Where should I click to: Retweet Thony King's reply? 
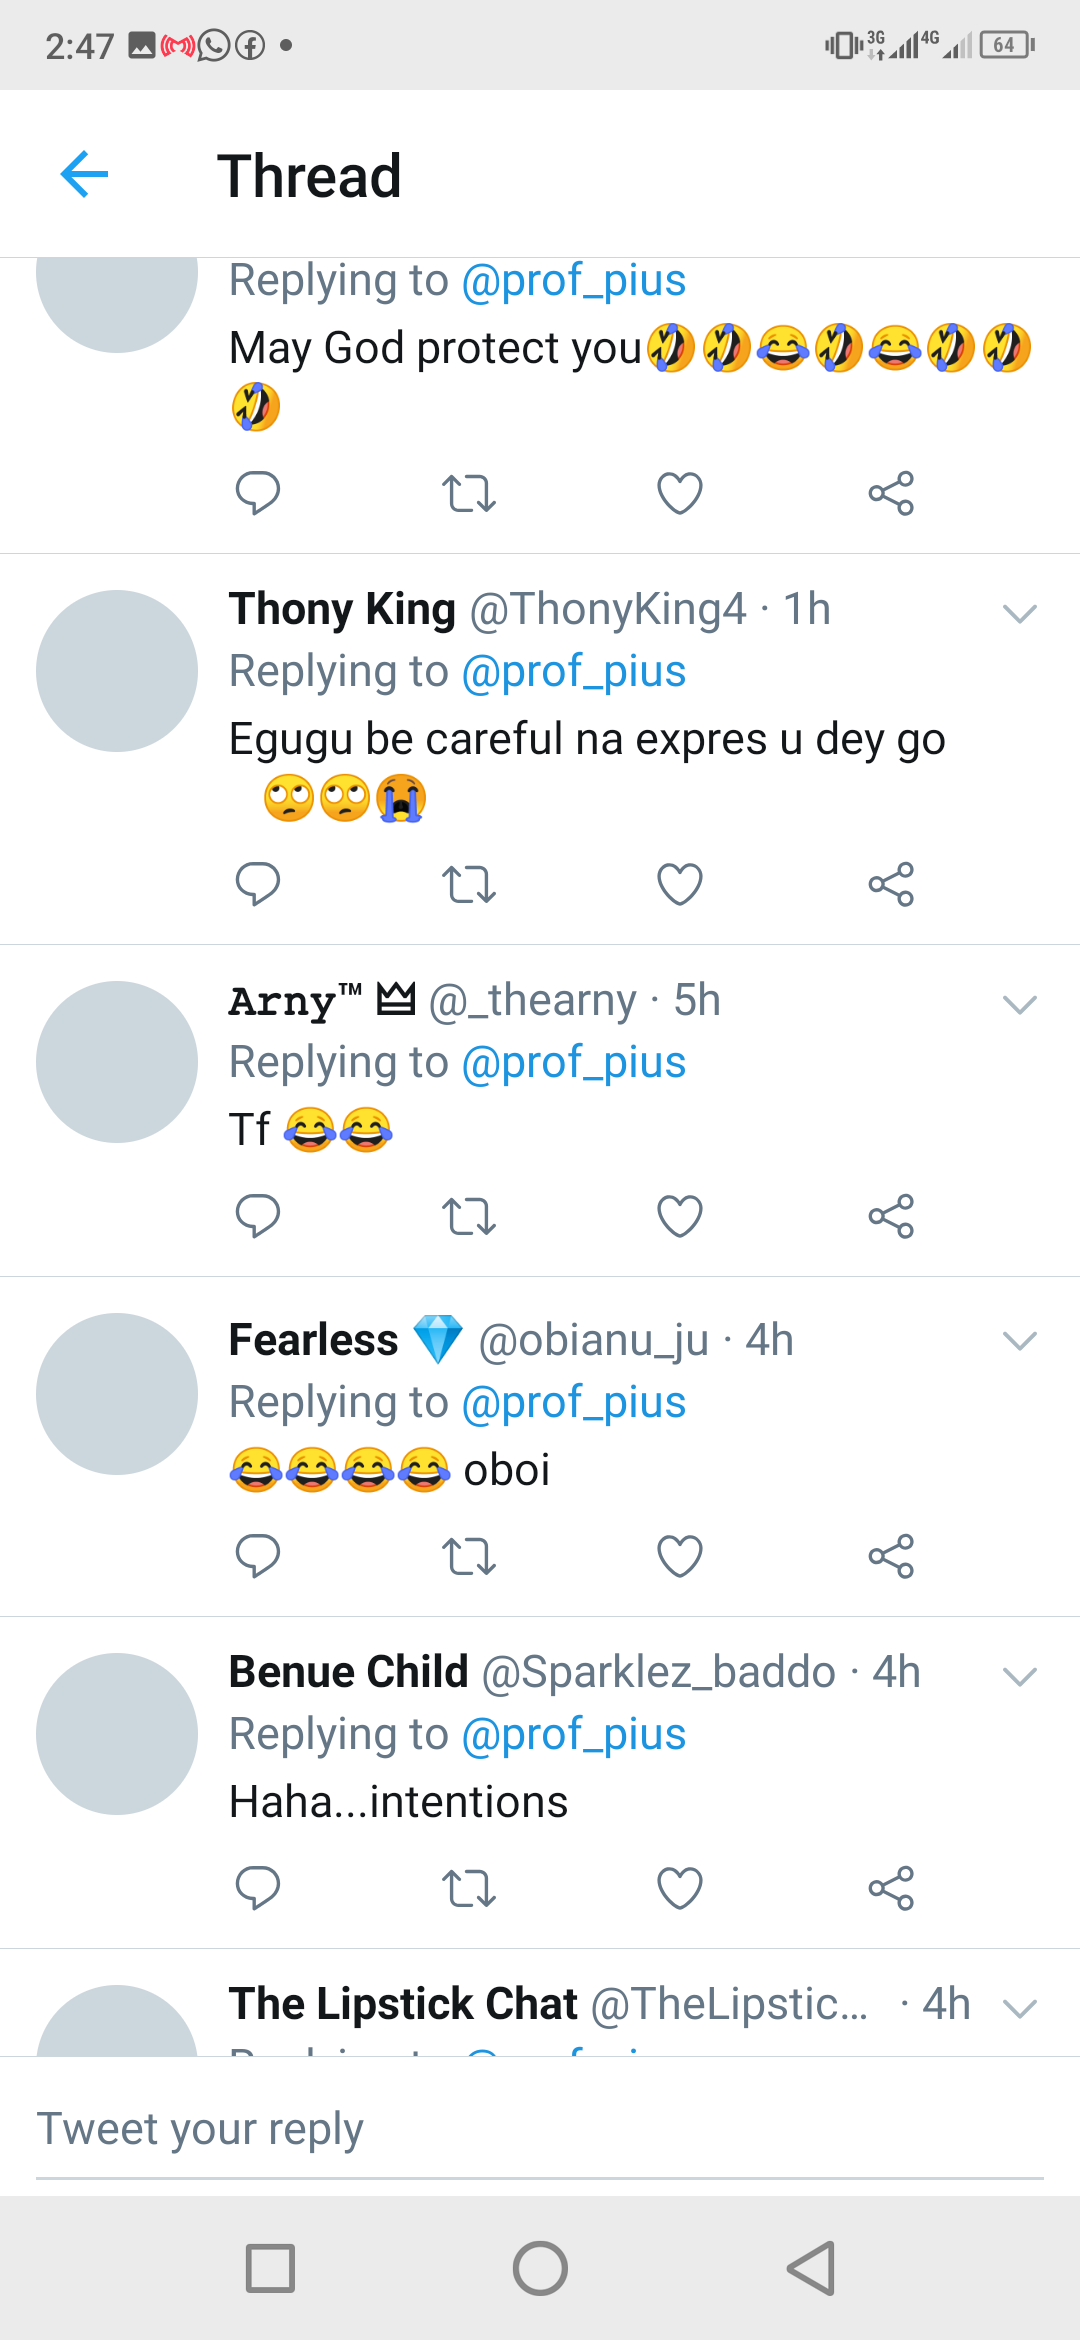coord(468,885)
